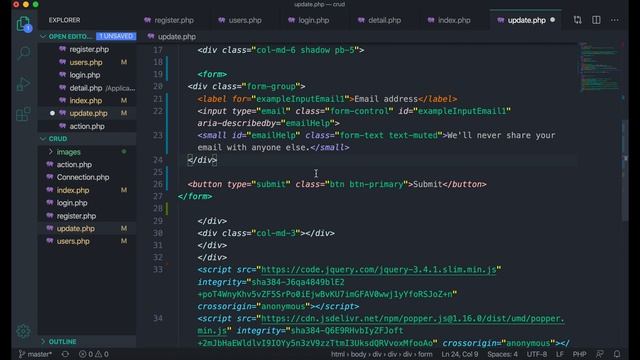
Task: Collapse the CRUD folder section
Action: point(43,139)
